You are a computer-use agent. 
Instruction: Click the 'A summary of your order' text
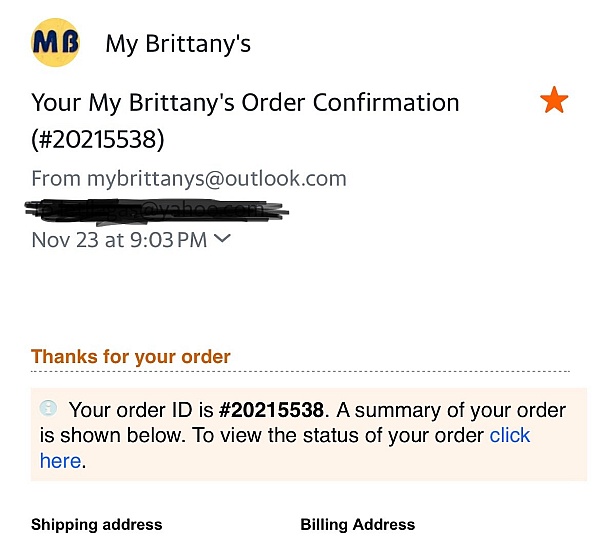451,411
